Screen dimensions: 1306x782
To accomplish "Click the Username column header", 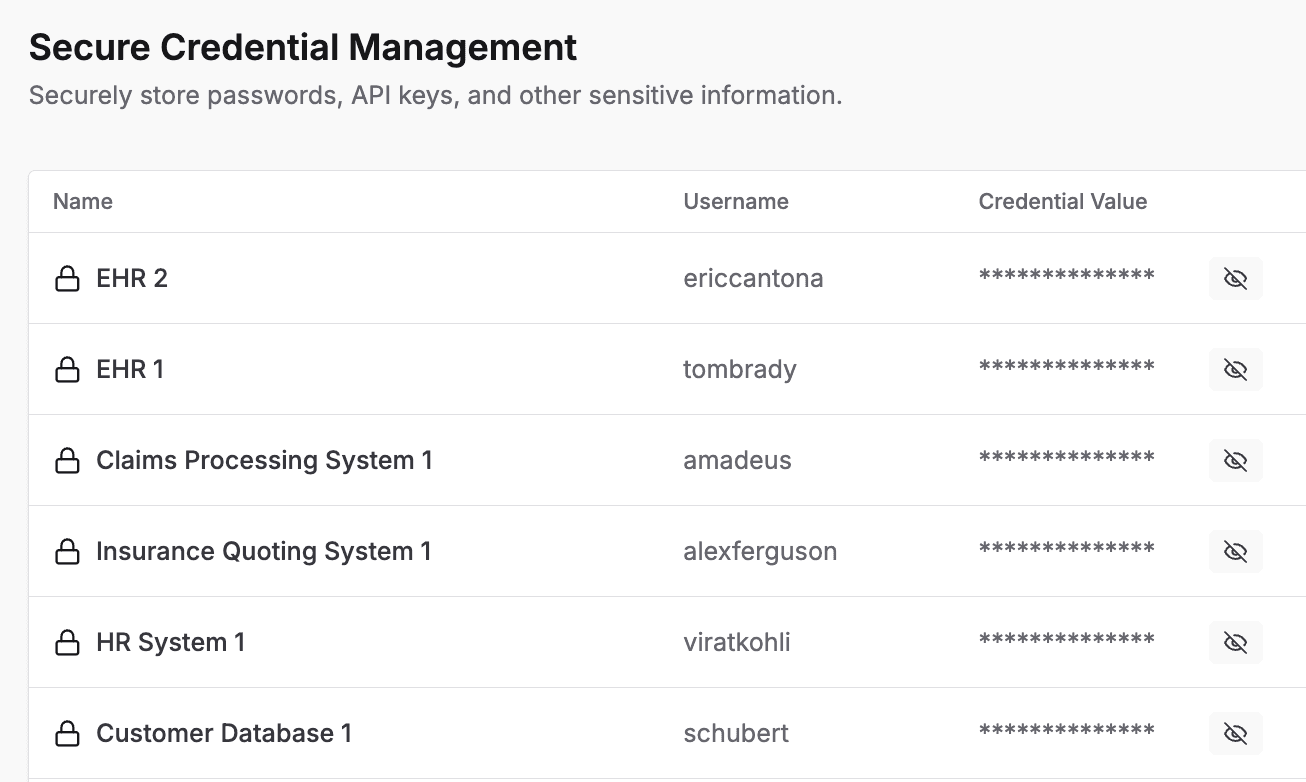I will [x=736, y=202].
